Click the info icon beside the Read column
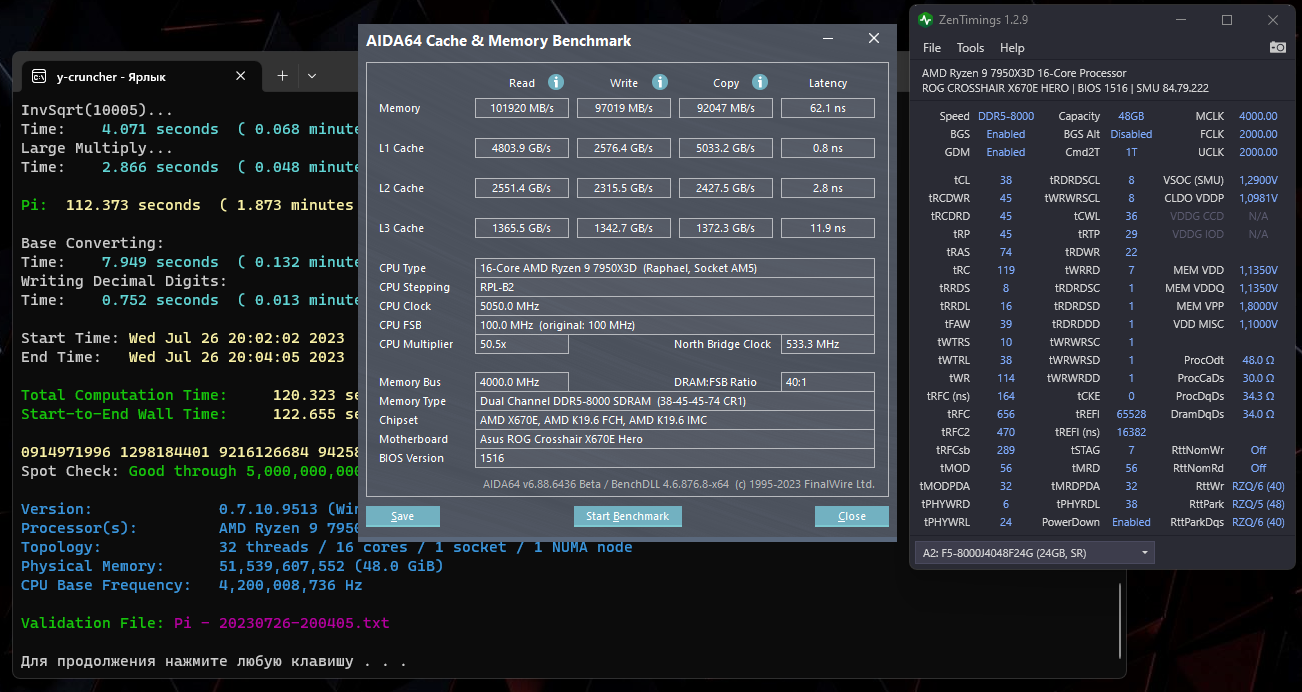The width and height of the screenshot is (1302, 692). (x=556, y=83)
